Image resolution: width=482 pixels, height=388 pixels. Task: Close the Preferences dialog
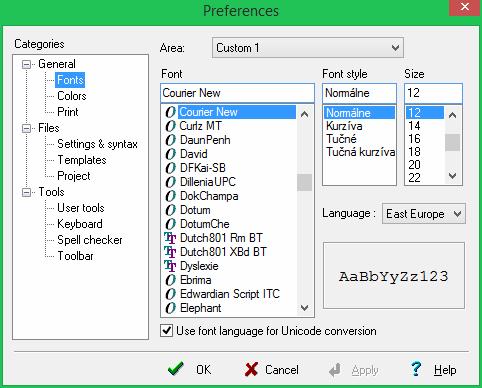click(465, 7)
